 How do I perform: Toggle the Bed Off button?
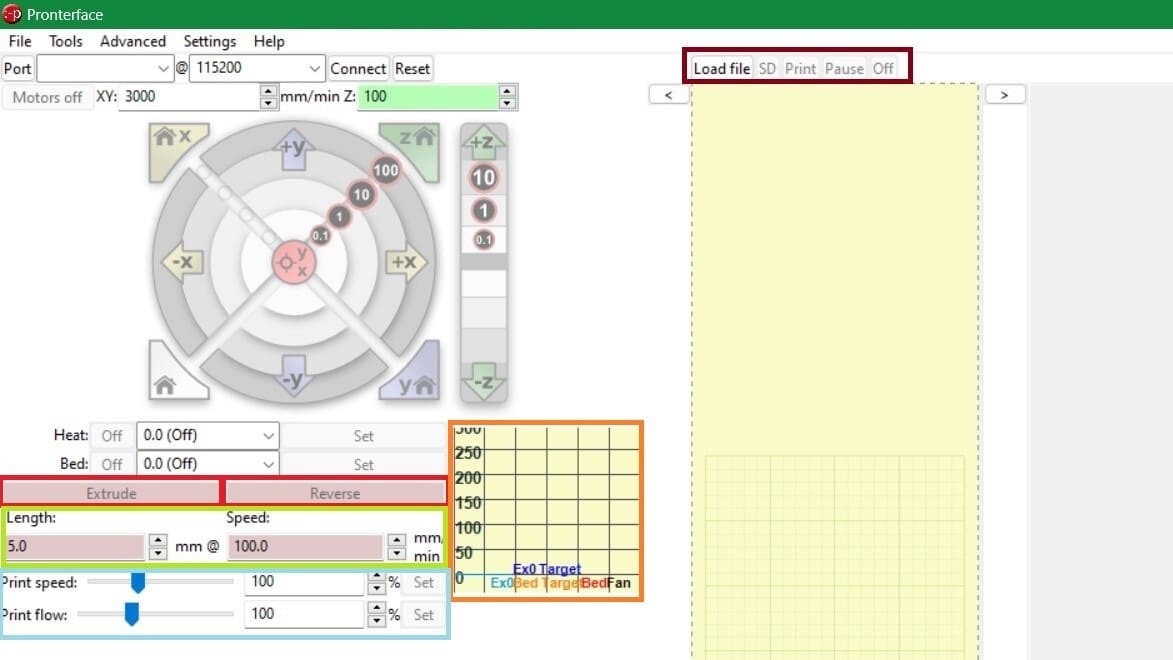pyautogui.click(x=111, y=464)
